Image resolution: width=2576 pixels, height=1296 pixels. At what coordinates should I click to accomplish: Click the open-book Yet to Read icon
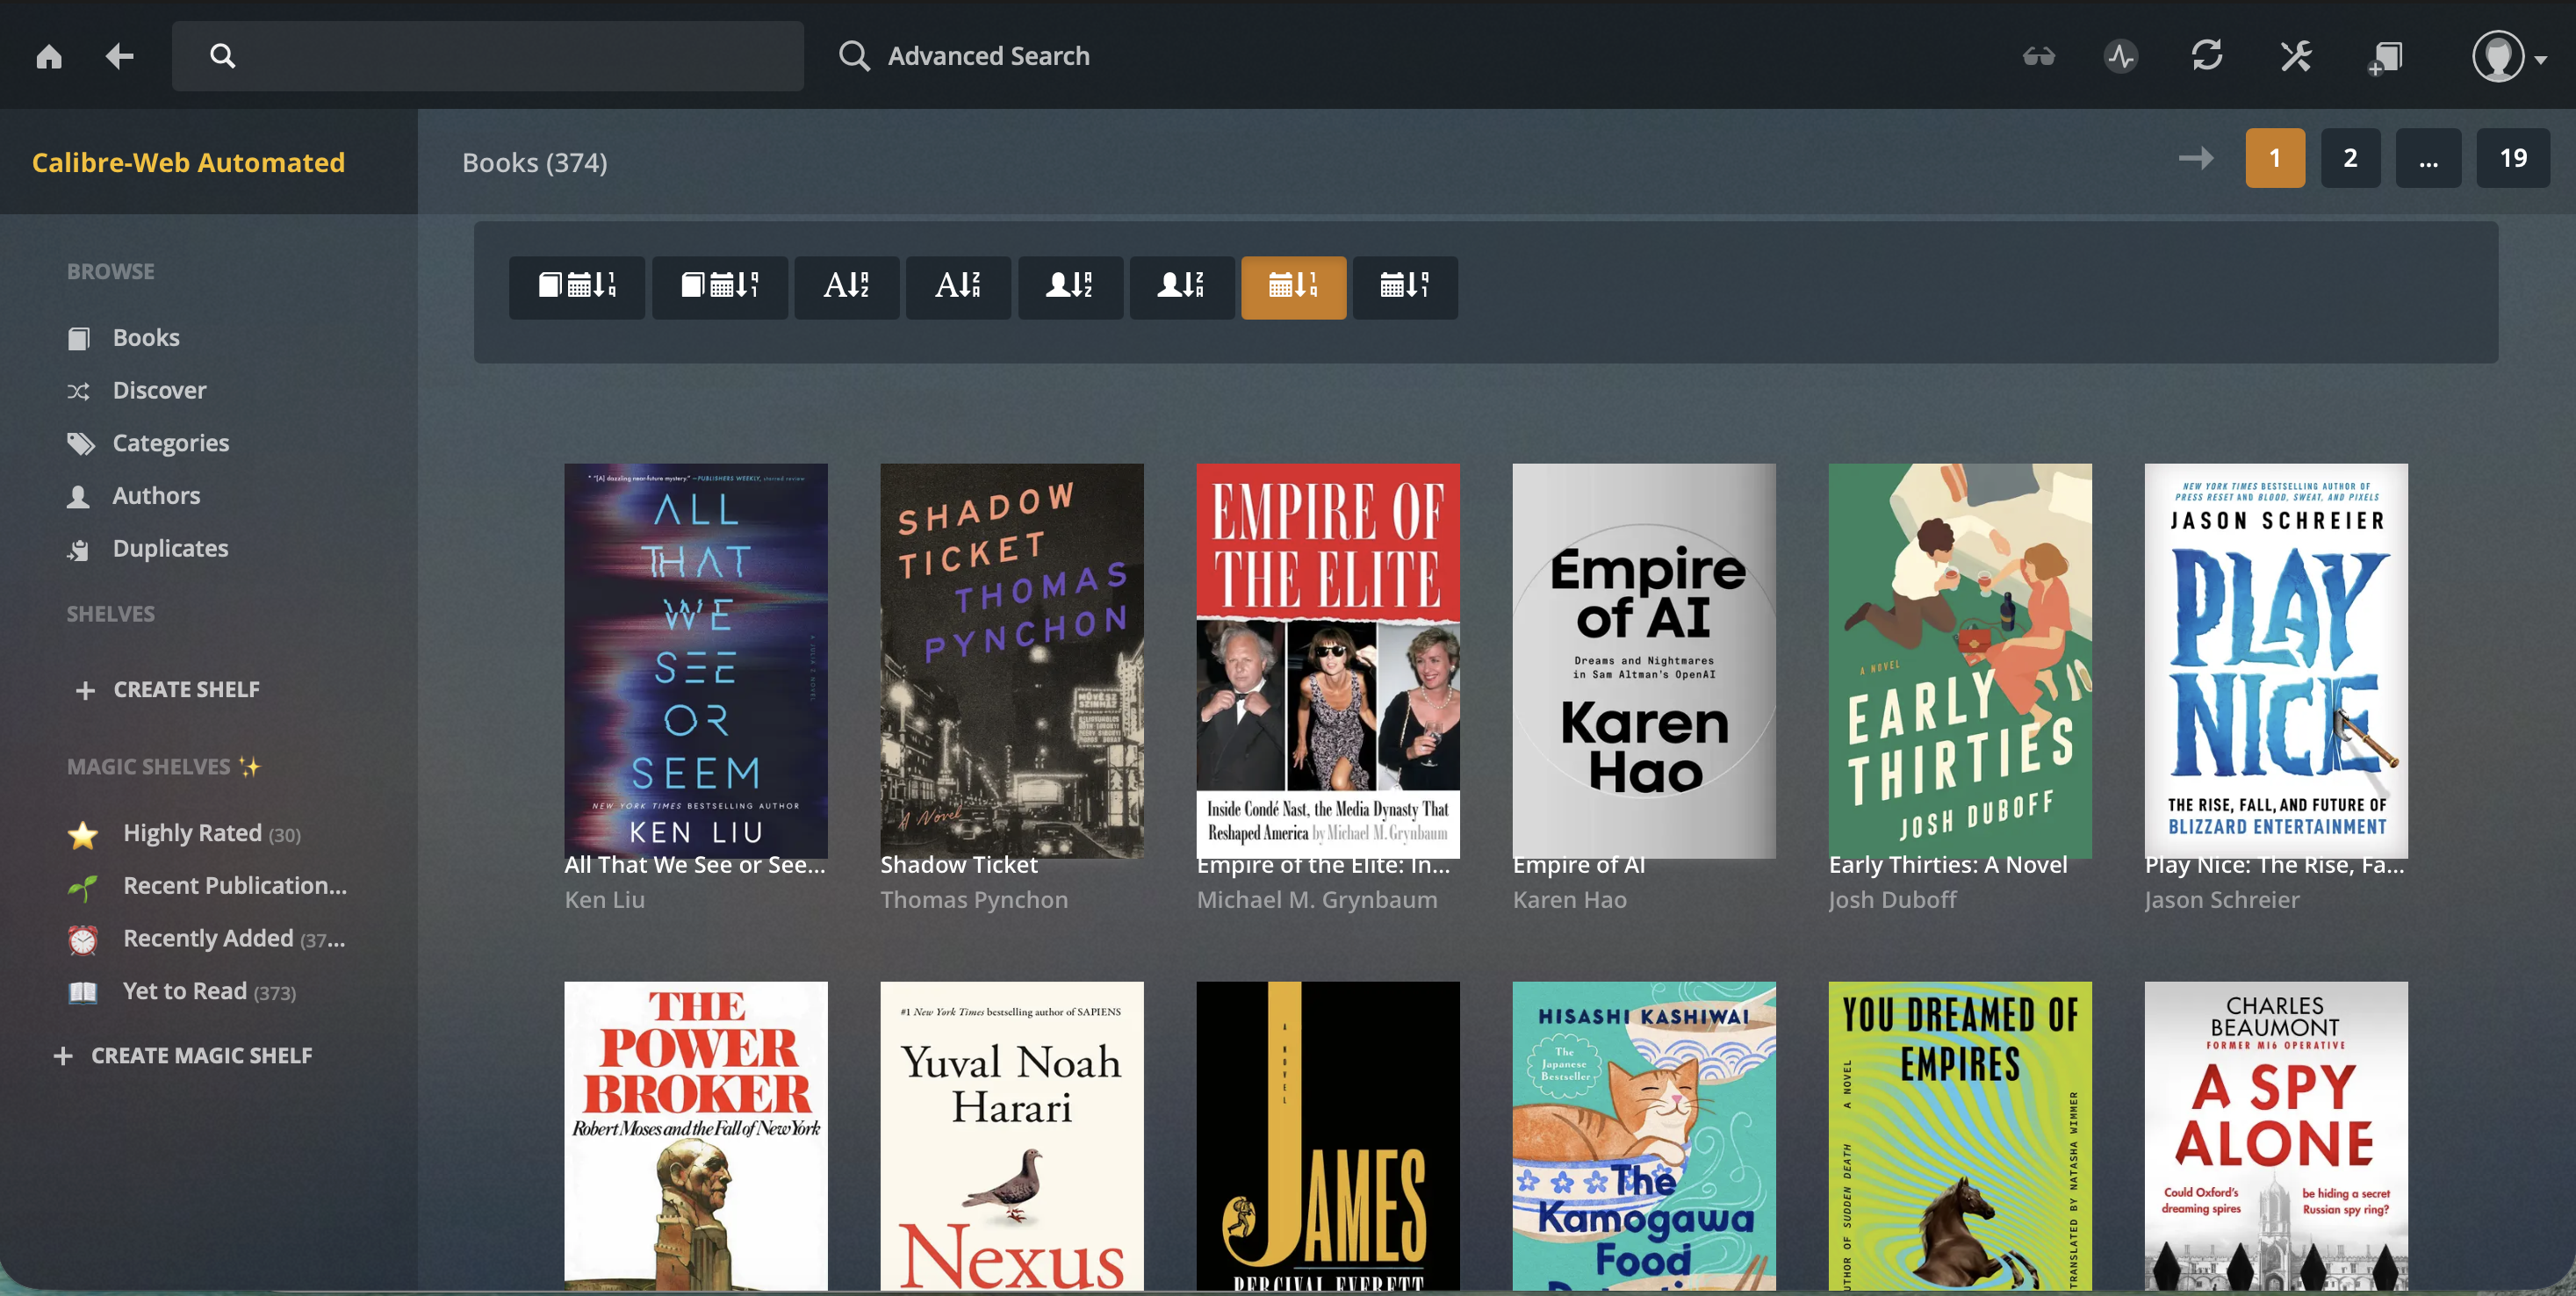click(x=83, y=992)
